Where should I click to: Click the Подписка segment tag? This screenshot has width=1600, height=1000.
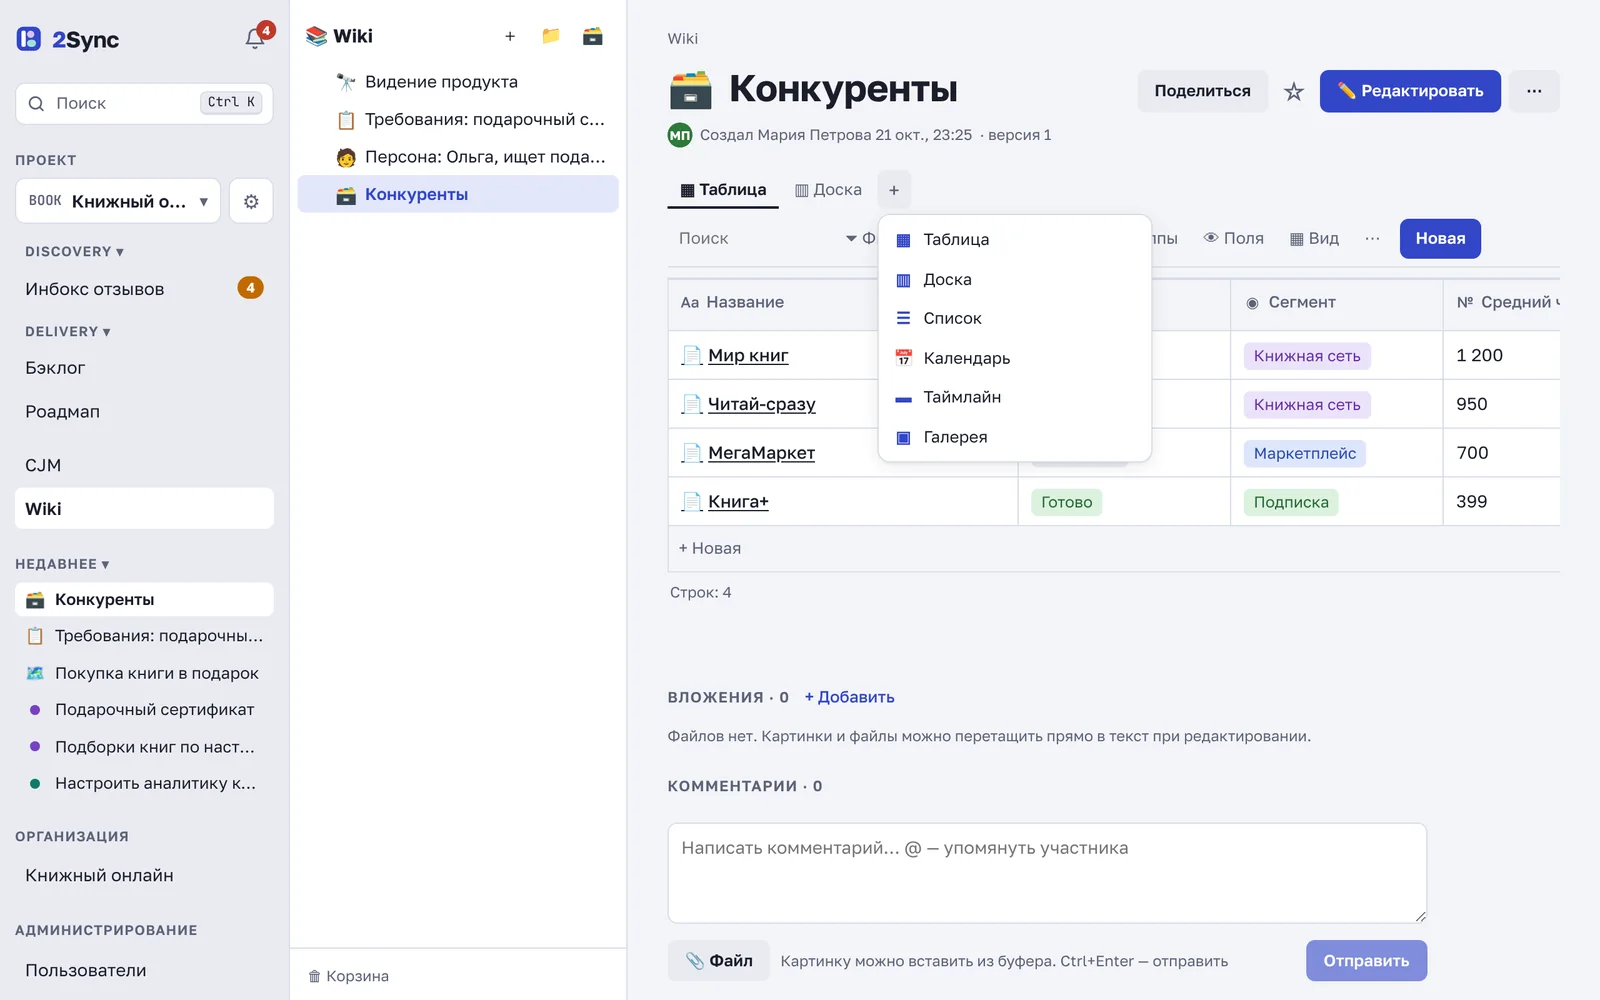pyautogui.click(x=1291, y=502)
